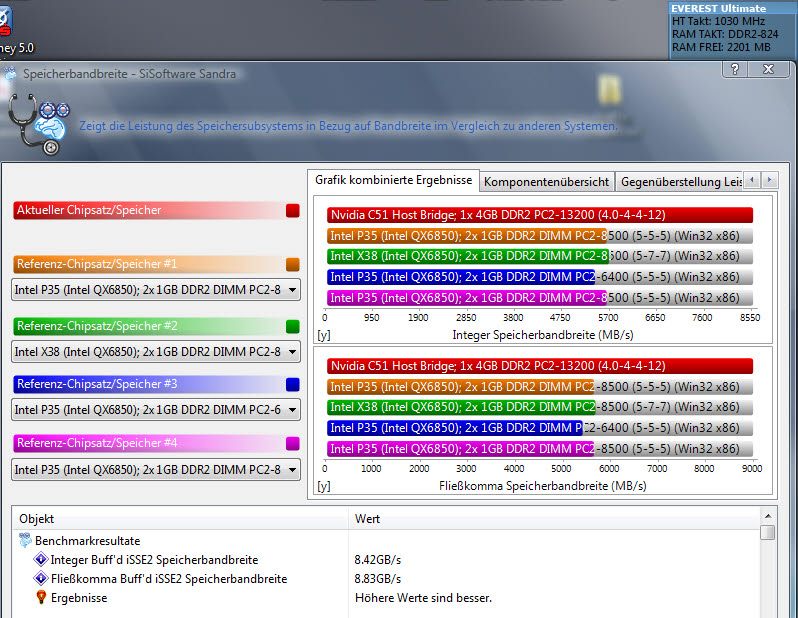Click the blue description text about Speichersubsystems
This screenshot has width=798, height=618.
point(348,126)
